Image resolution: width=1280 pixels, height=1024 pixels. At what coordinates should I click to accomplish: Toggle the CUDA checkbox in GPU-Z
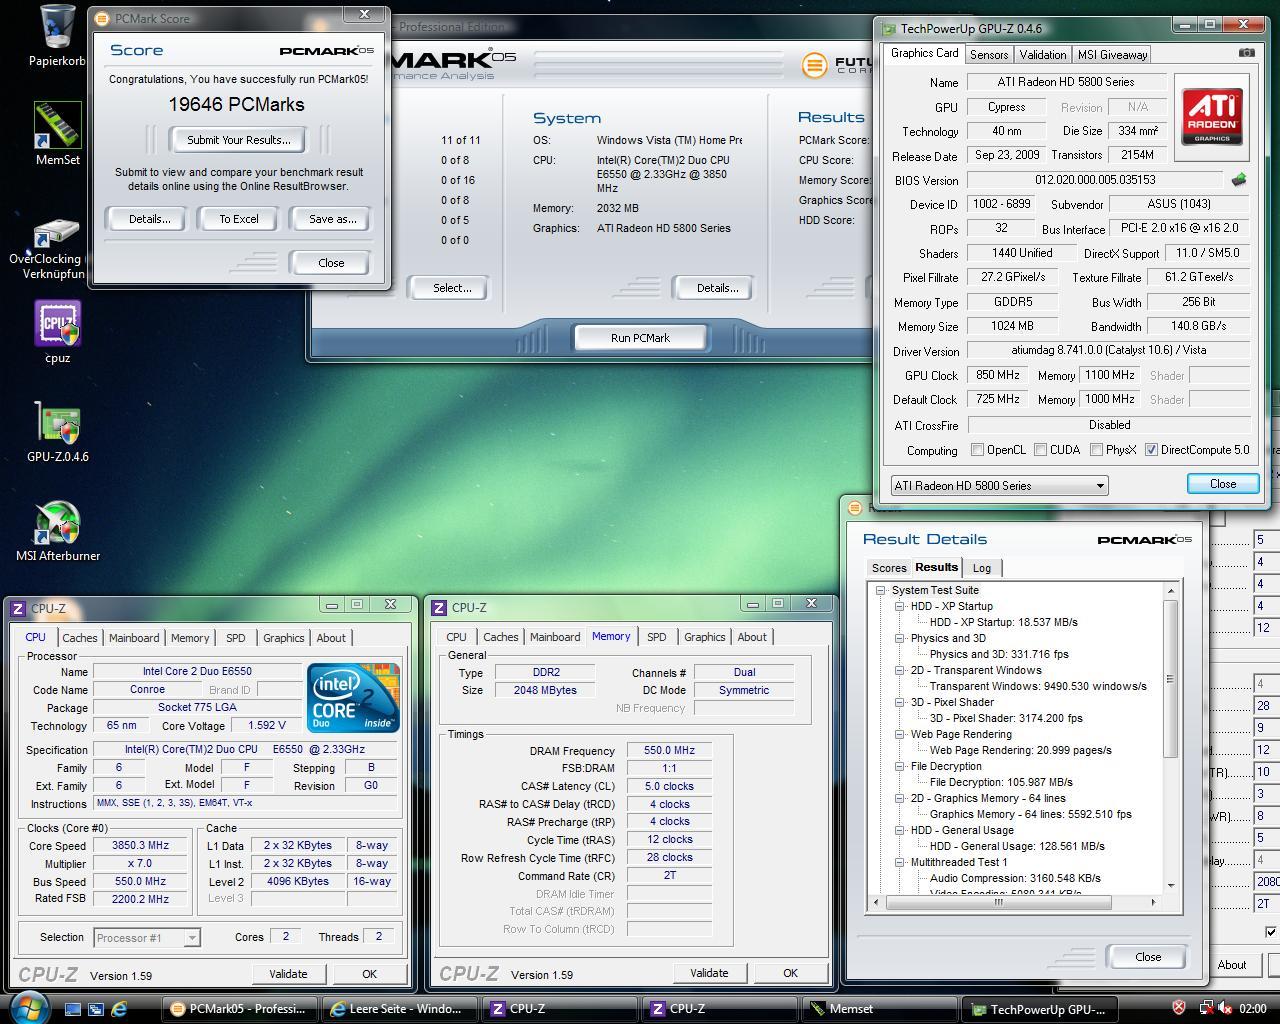coord(1041,450)
